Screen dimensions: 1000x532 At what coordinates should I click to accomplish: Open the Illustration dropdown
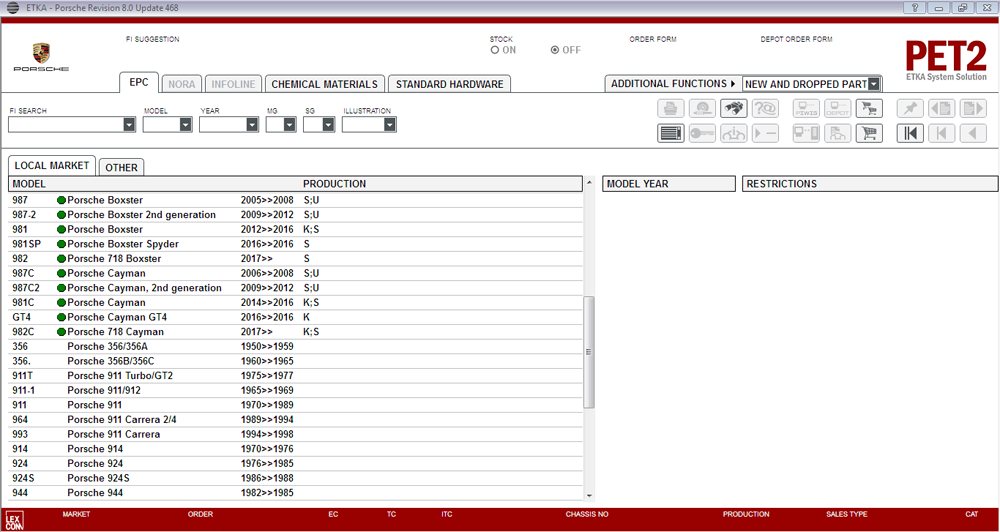pos(390,125)
